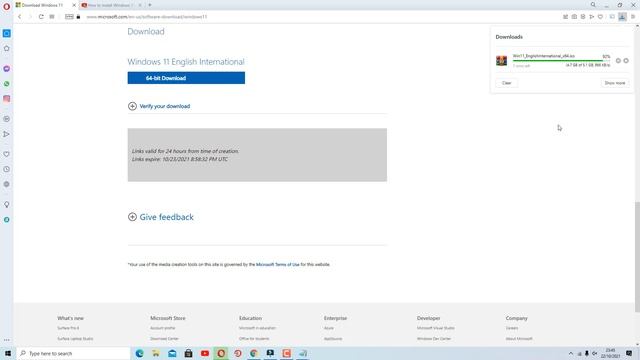Image resolution: width=640 pixels, height=360 pixels.
Task: Open the sidebar settings gear icon
Action: click(x=7, y=184)
